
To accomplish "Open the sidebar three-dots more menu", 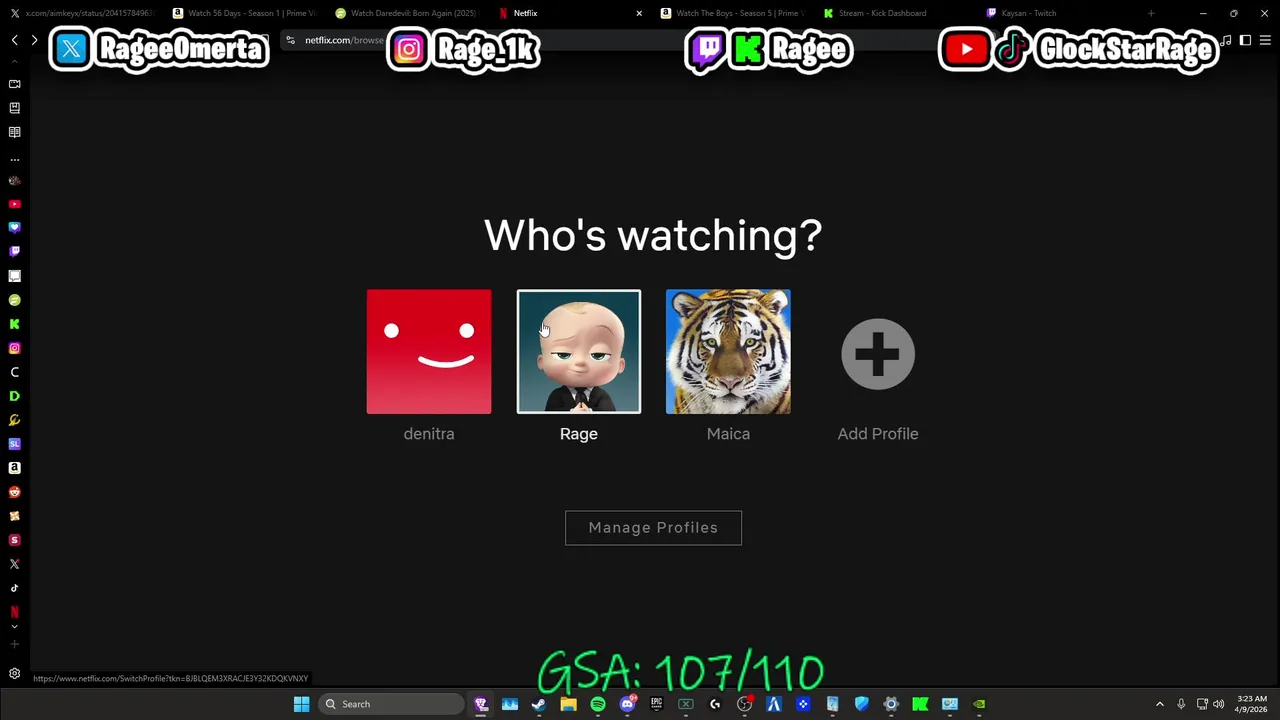I will click(x=14, y=159).
